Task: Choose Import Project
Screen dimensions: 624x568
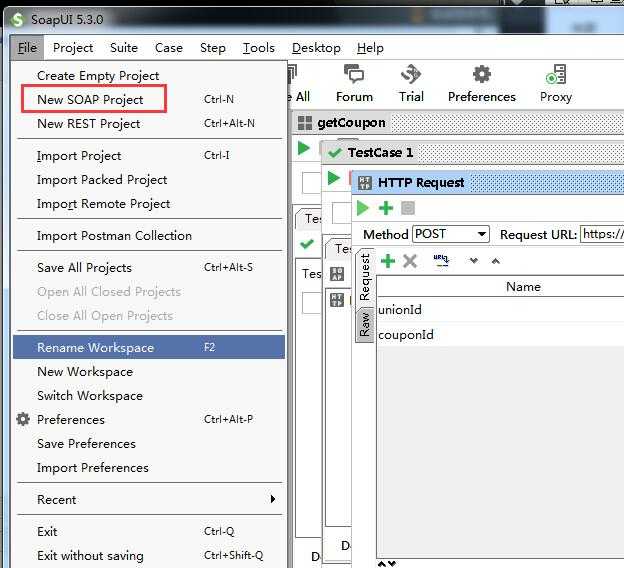Action: (x=149, y=156)
